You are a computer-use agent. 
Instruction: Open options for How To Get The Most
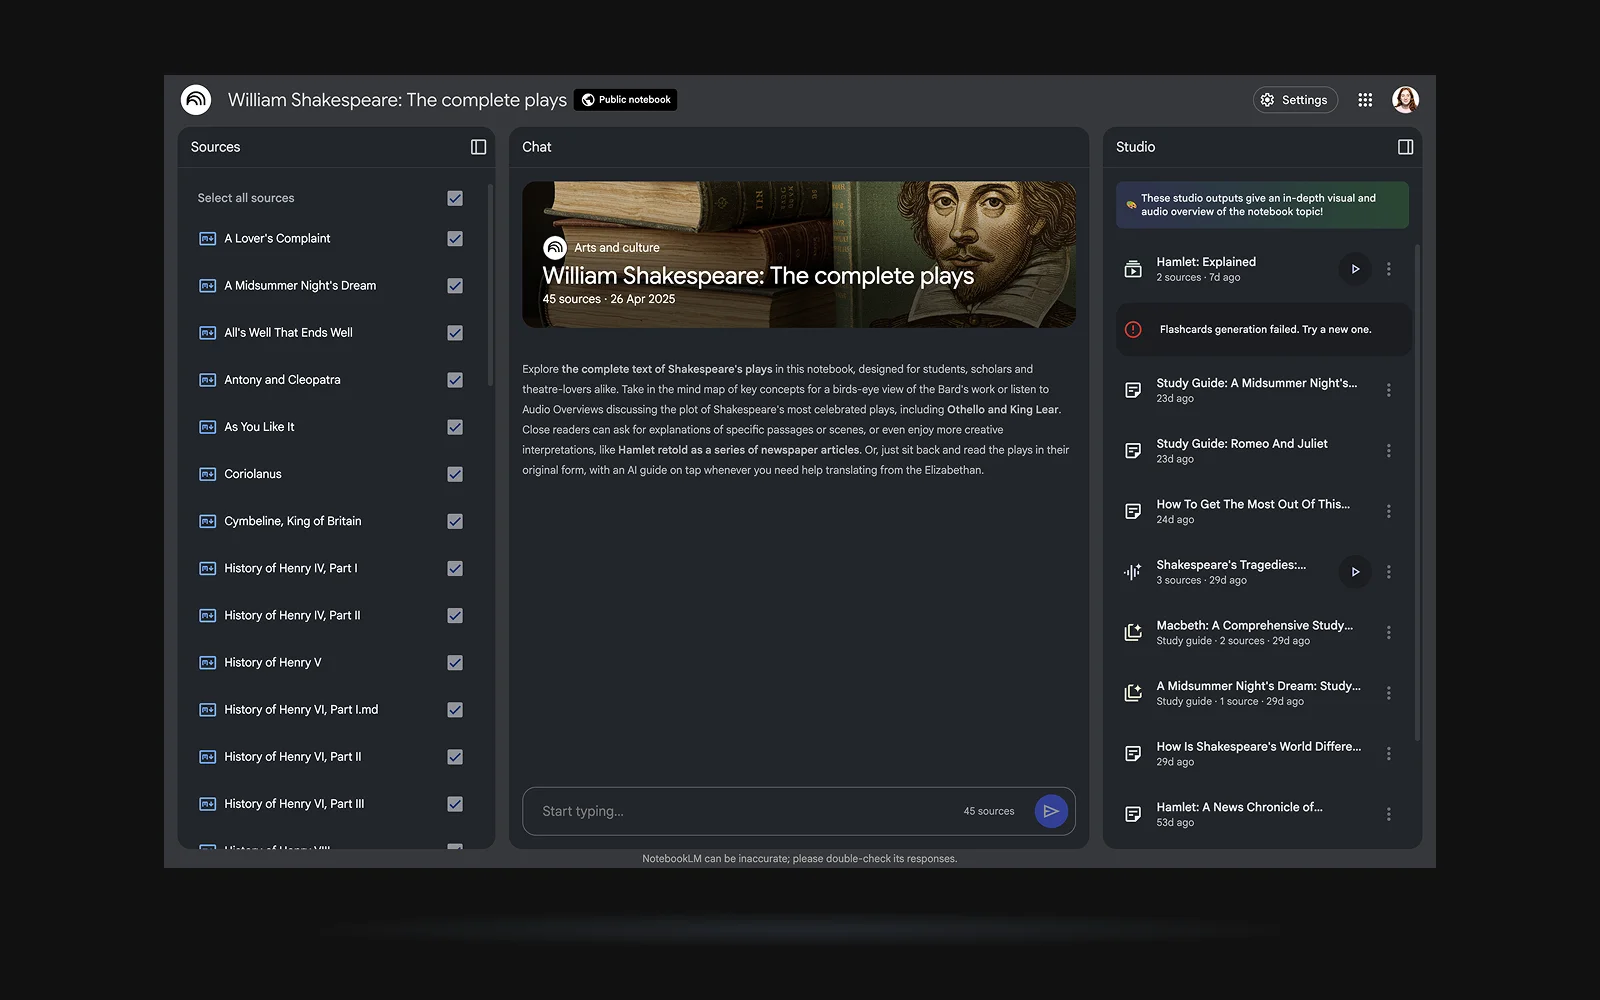1388,511
